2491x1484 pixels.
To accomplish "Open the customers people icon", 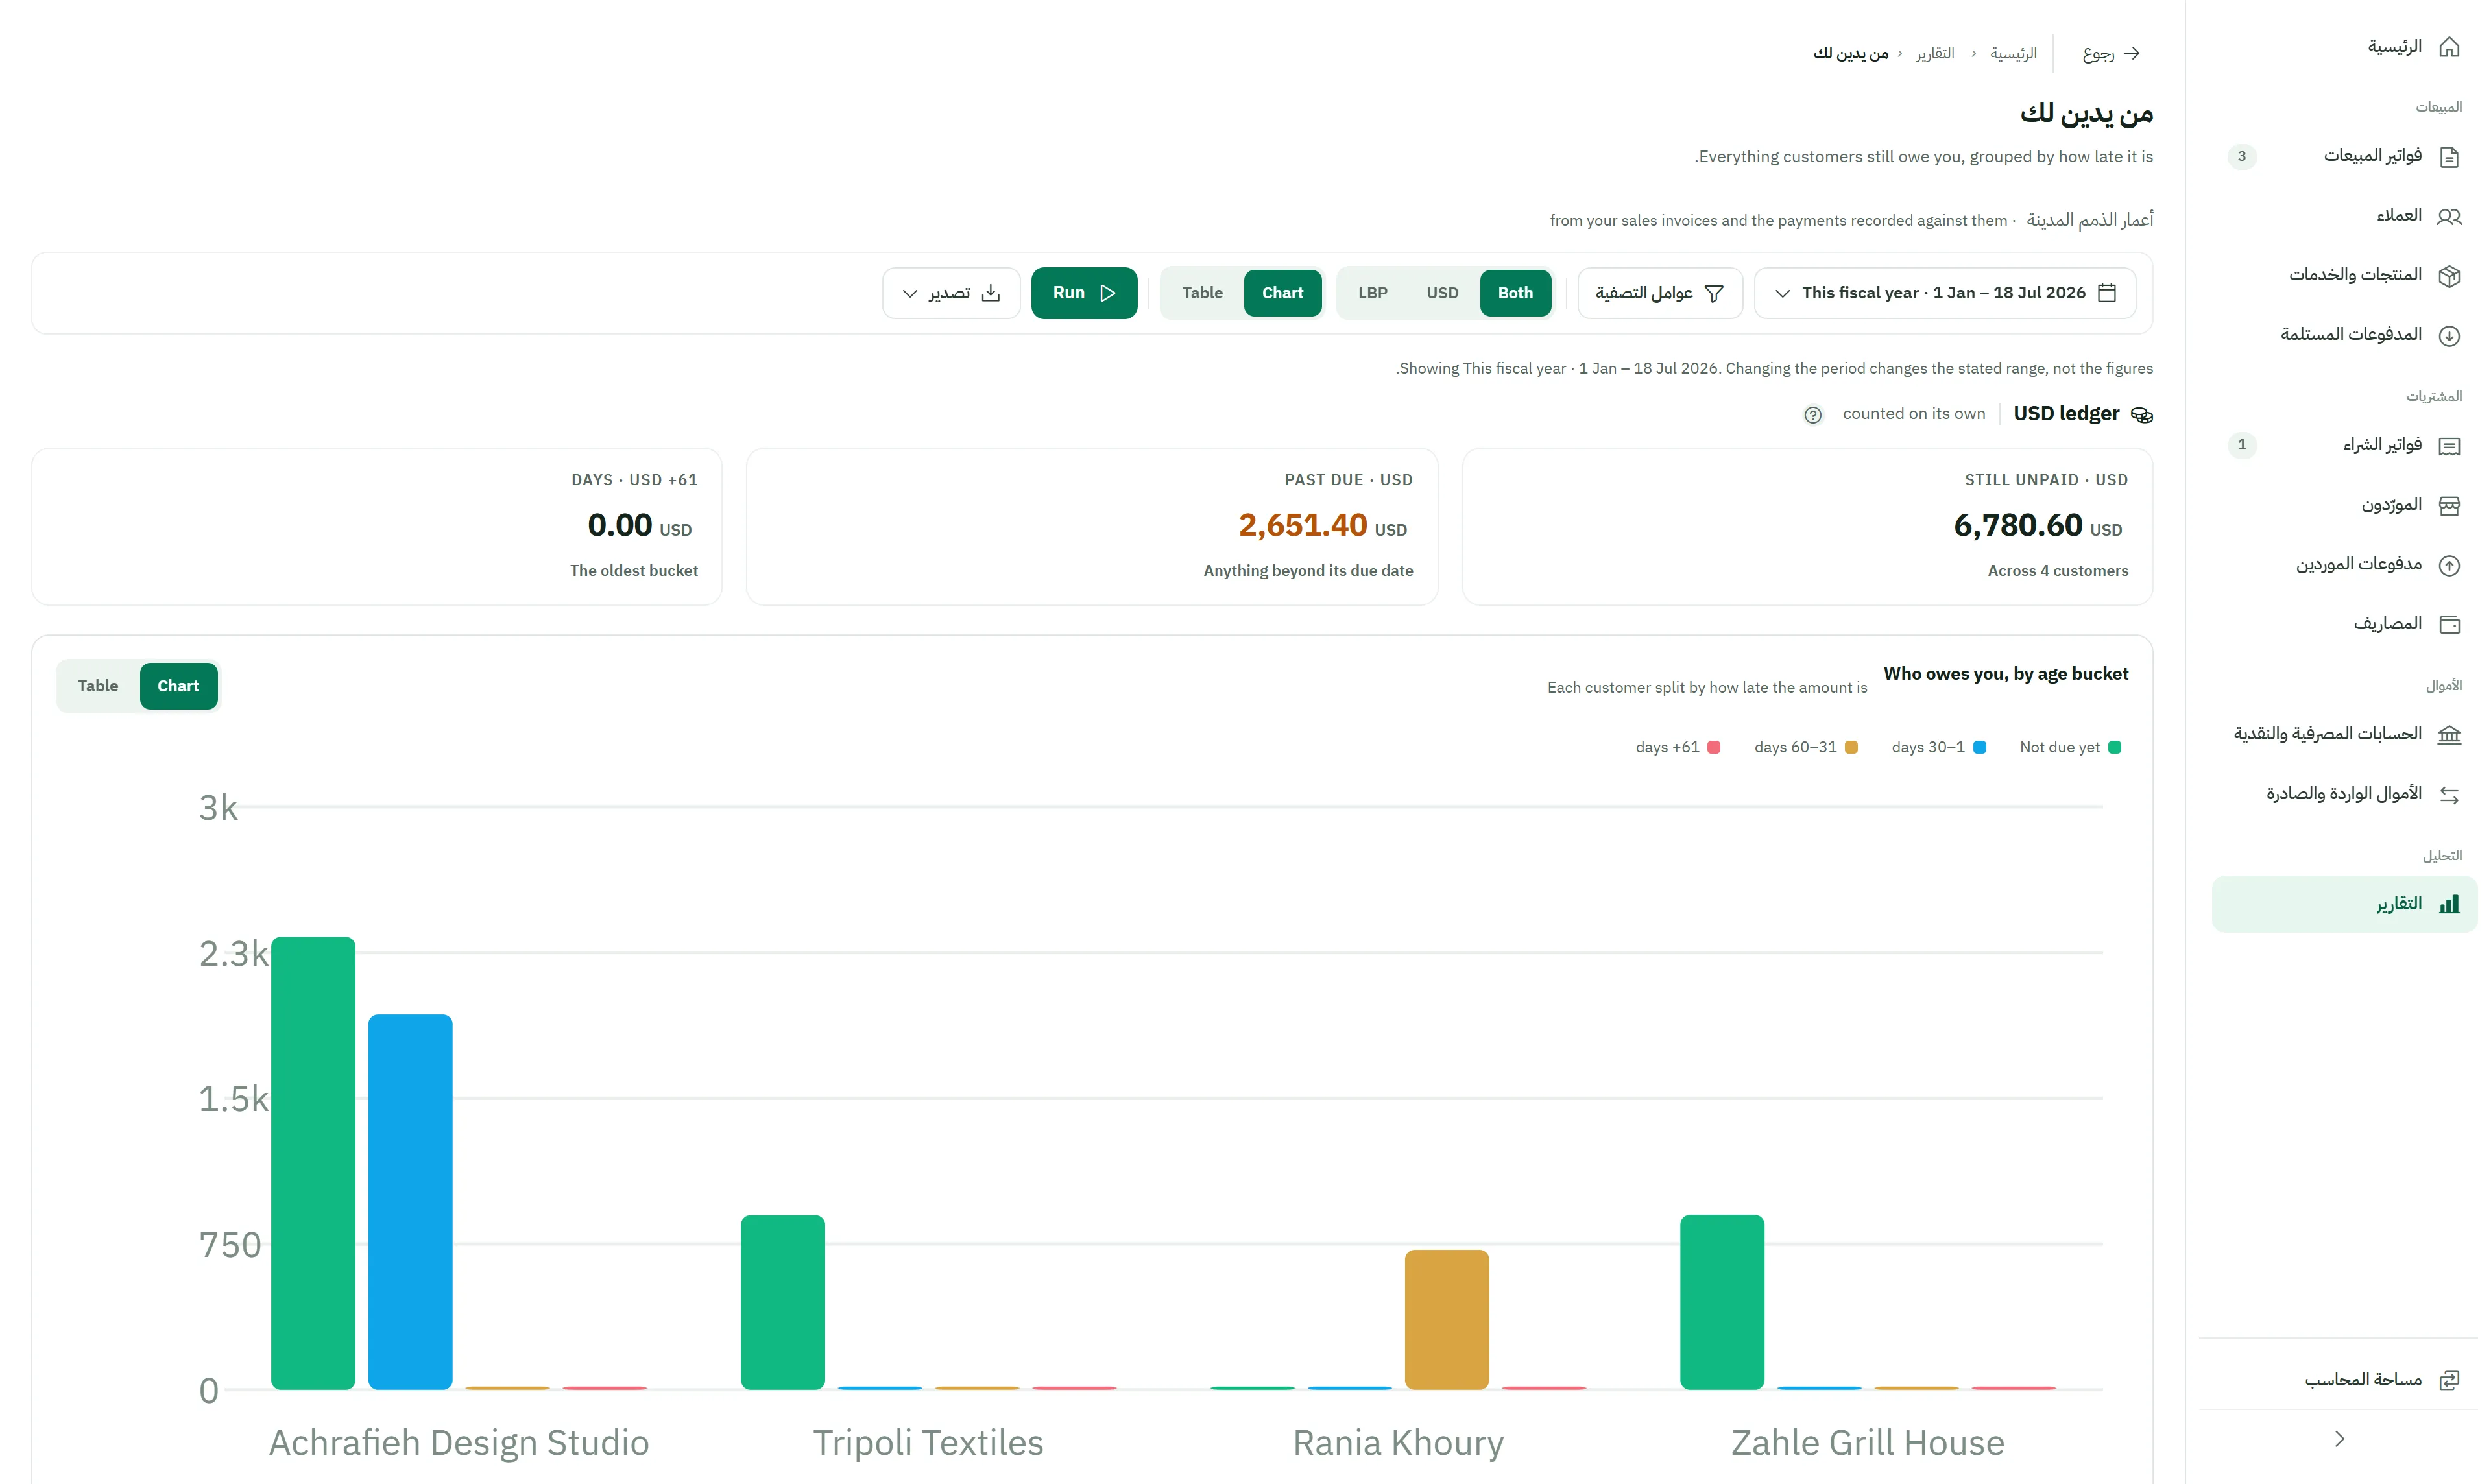I will (x=2448, y=216).
